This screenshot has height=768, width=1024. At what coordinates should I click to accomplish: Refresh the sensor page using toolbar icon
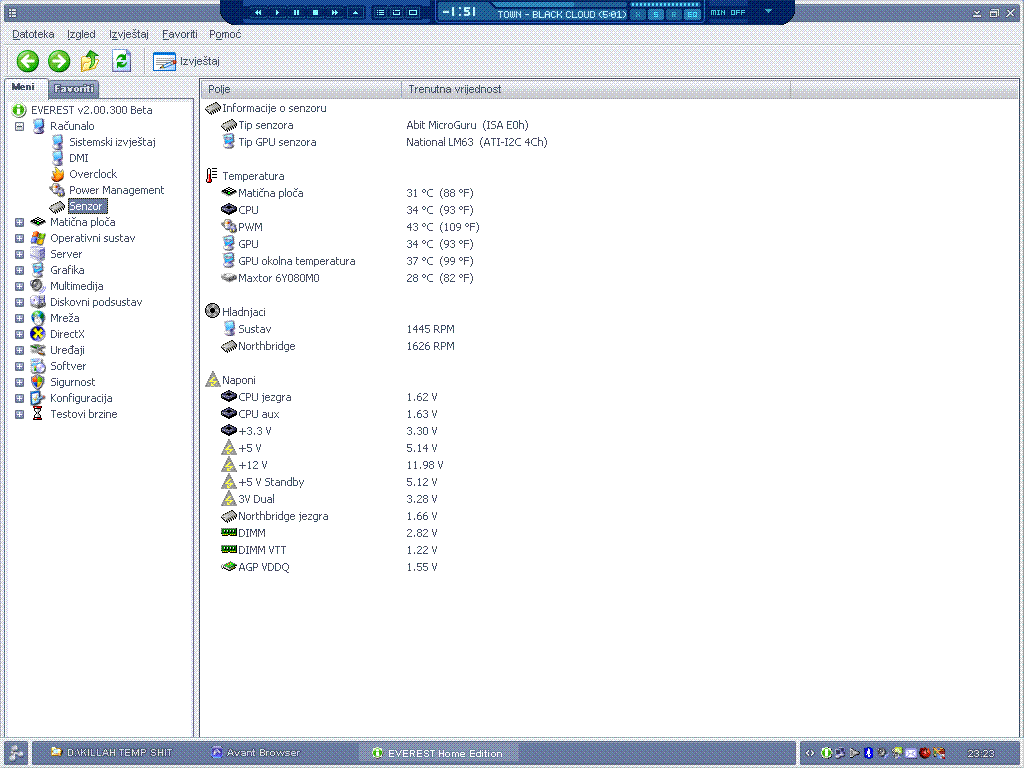click(x=122, y=61)
